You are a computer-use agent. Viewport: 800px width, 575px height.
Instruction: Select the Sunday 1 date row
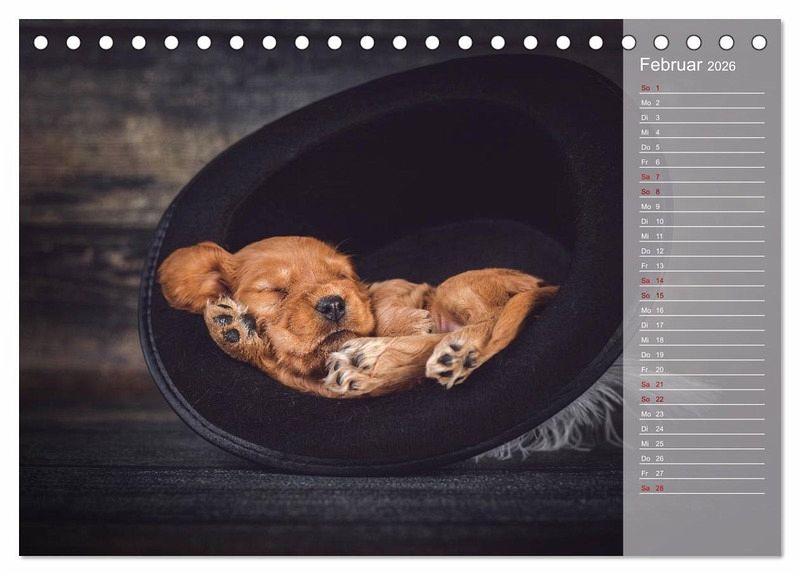click(702, 88)
